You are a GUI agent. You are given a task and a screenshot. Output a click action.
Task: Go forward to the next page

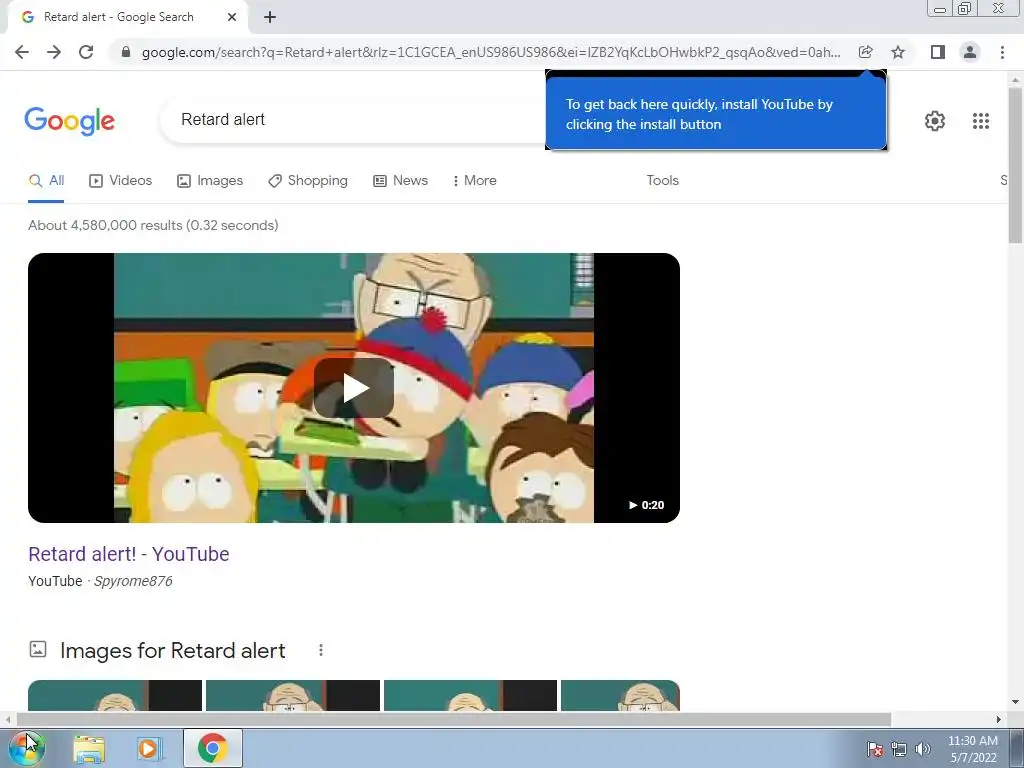(54, 52)
